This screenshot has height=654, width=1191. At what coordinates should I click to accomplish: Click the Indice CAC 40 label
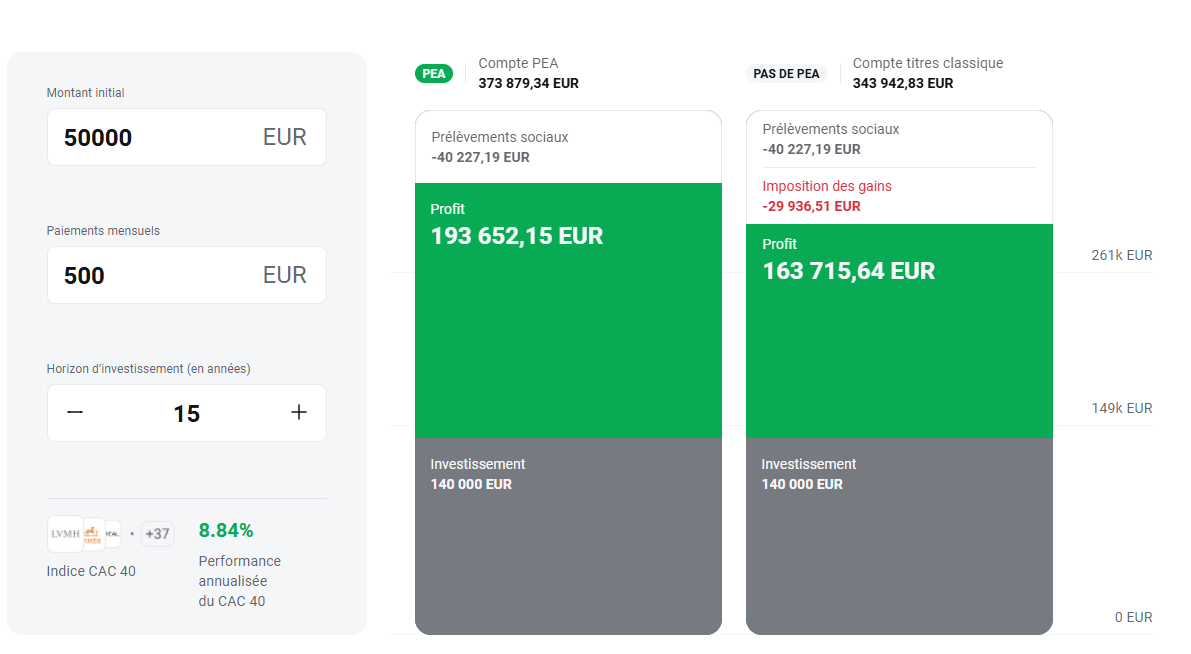(x=91, y=571)
